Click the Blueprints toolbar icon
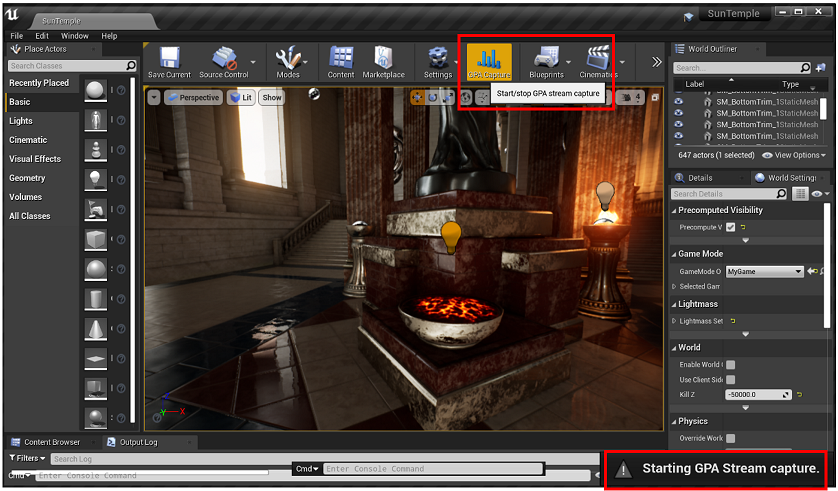The width and height of the screenshot is (838, 491). 546,62
